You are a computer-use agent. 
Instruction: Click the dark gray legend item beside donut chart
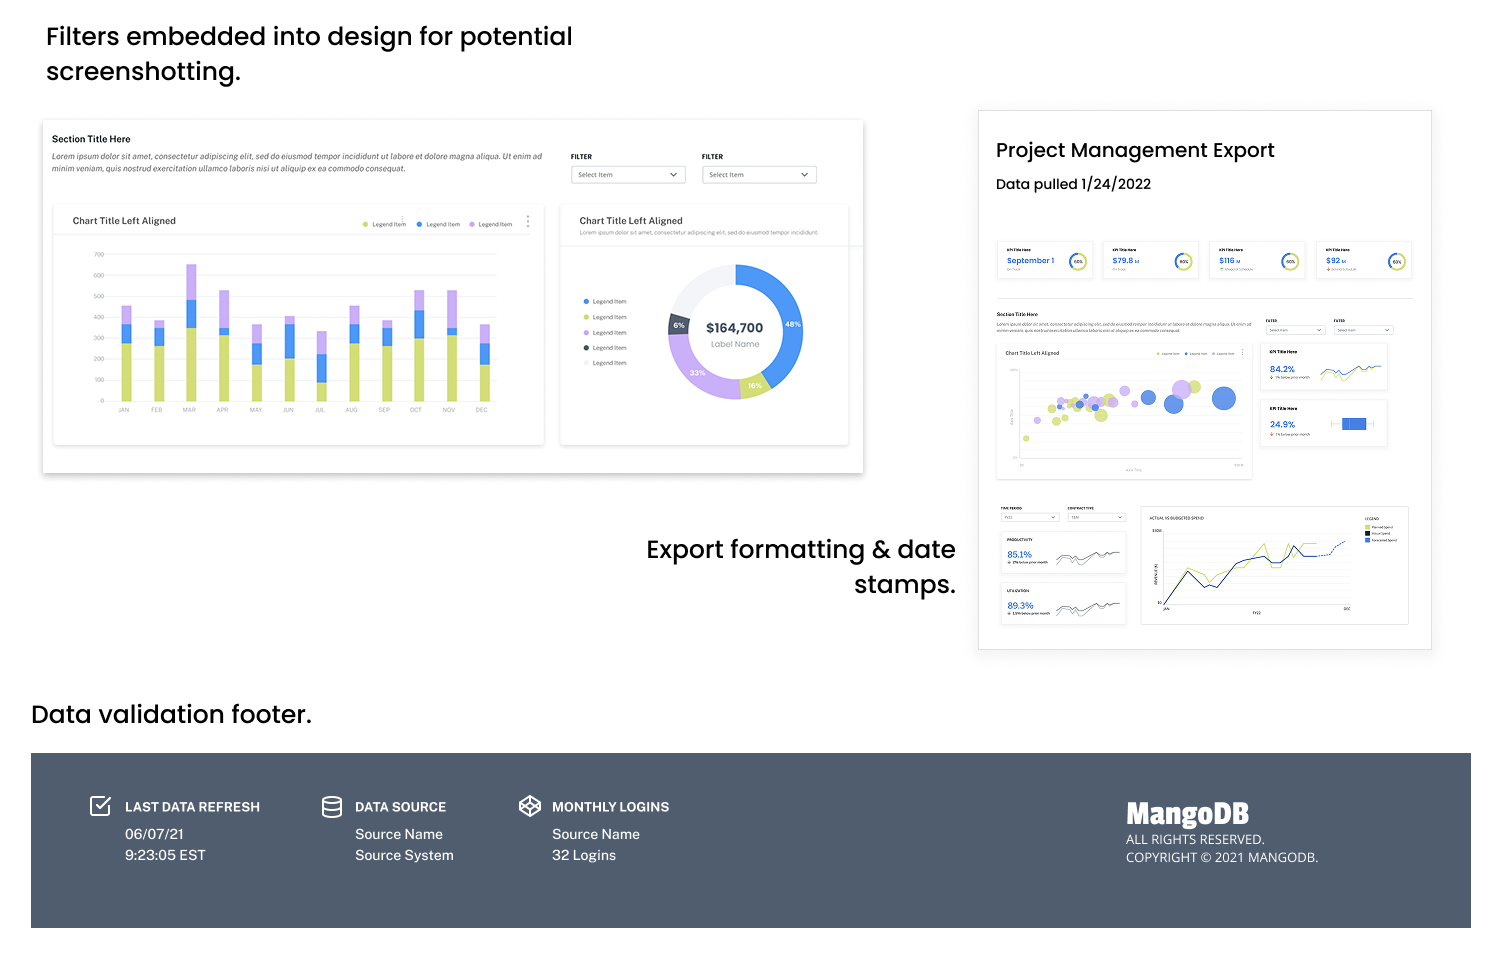point(605,347)
